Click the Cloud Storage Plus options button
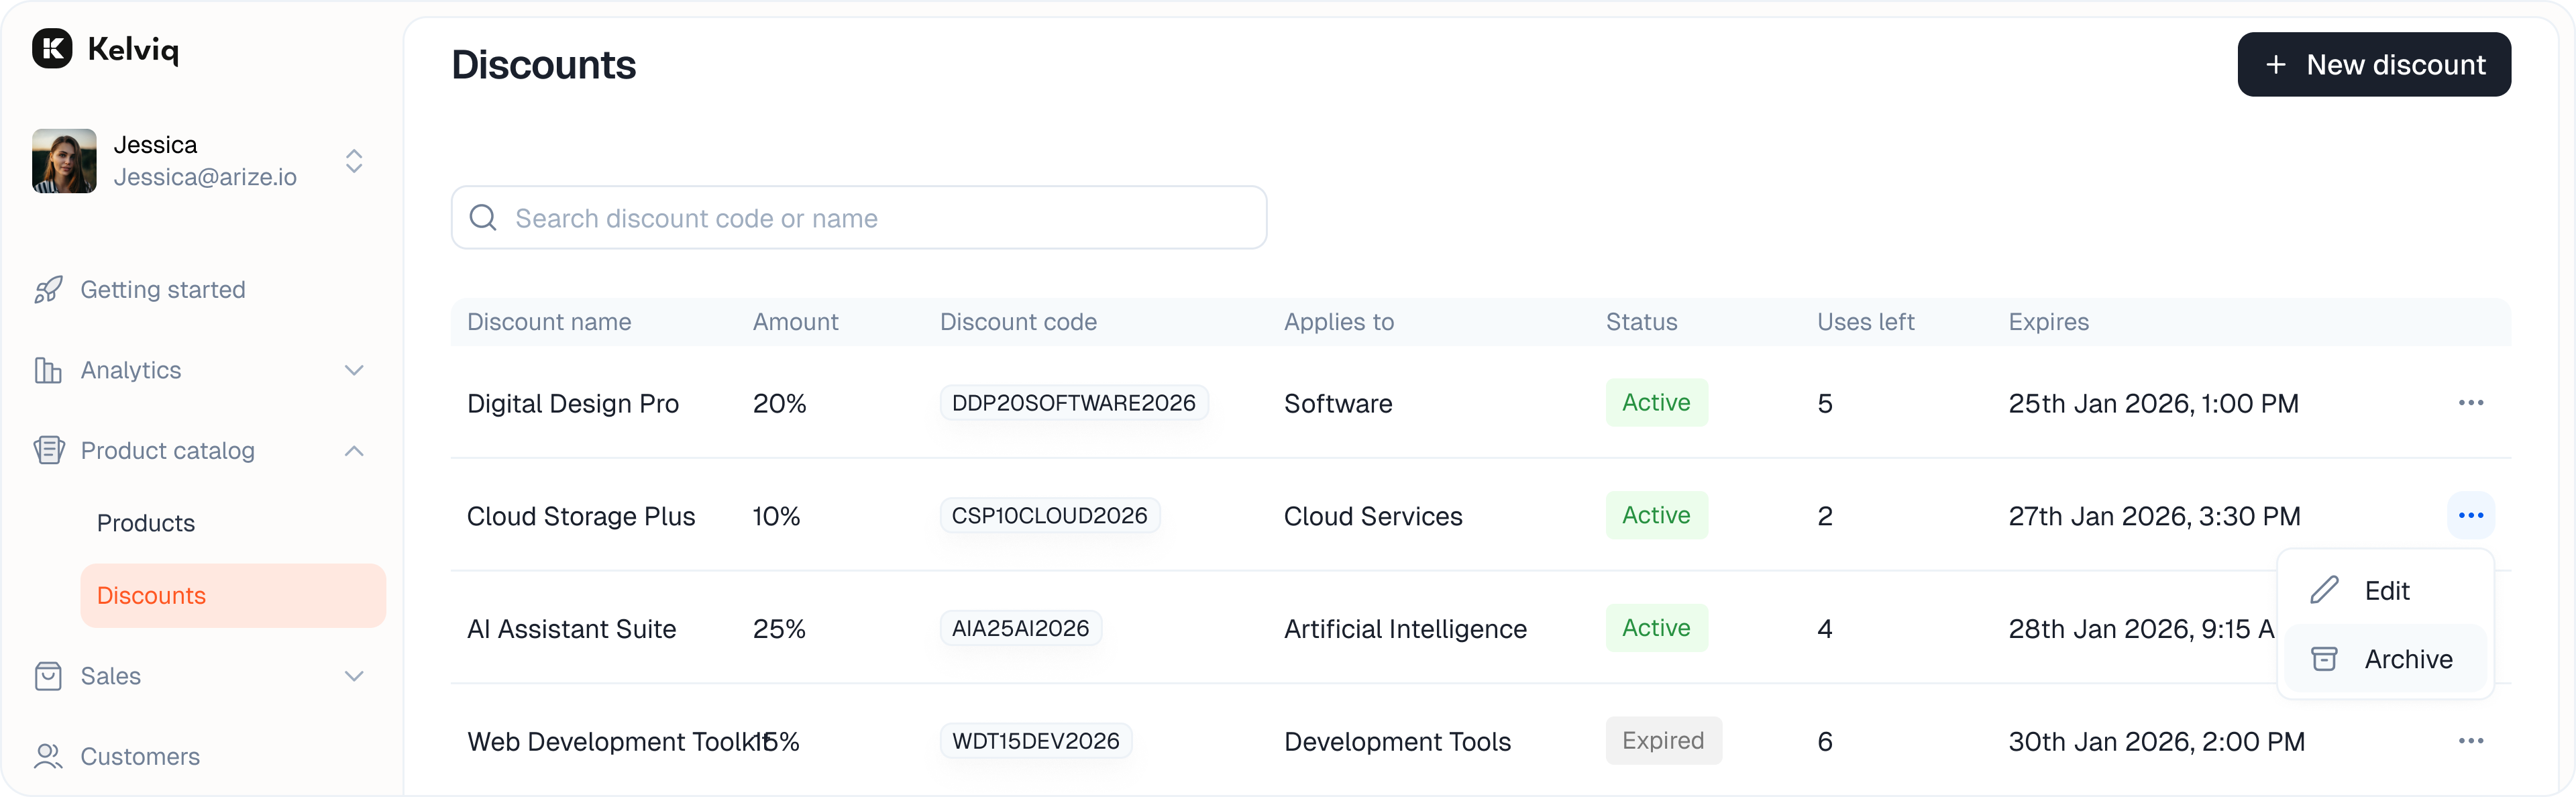 (x=2470, y=516)
